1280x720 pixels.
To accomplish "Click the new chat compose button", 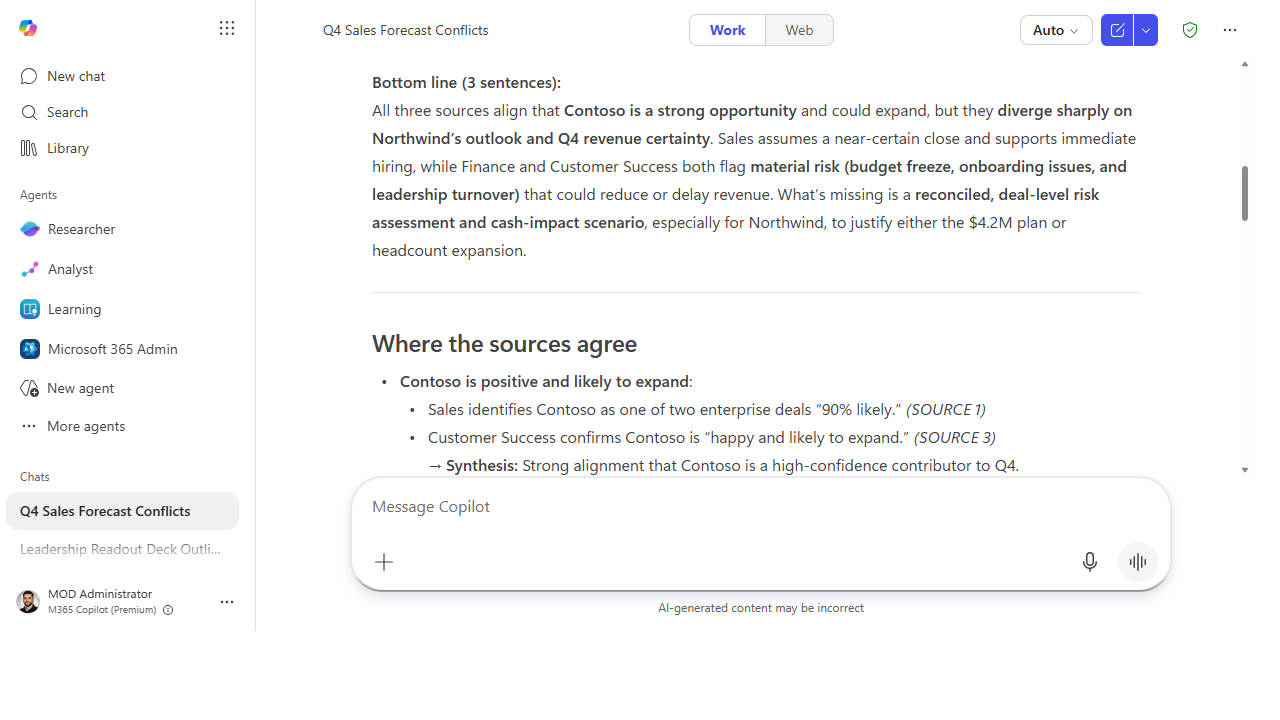I will tap(1117, 30).
